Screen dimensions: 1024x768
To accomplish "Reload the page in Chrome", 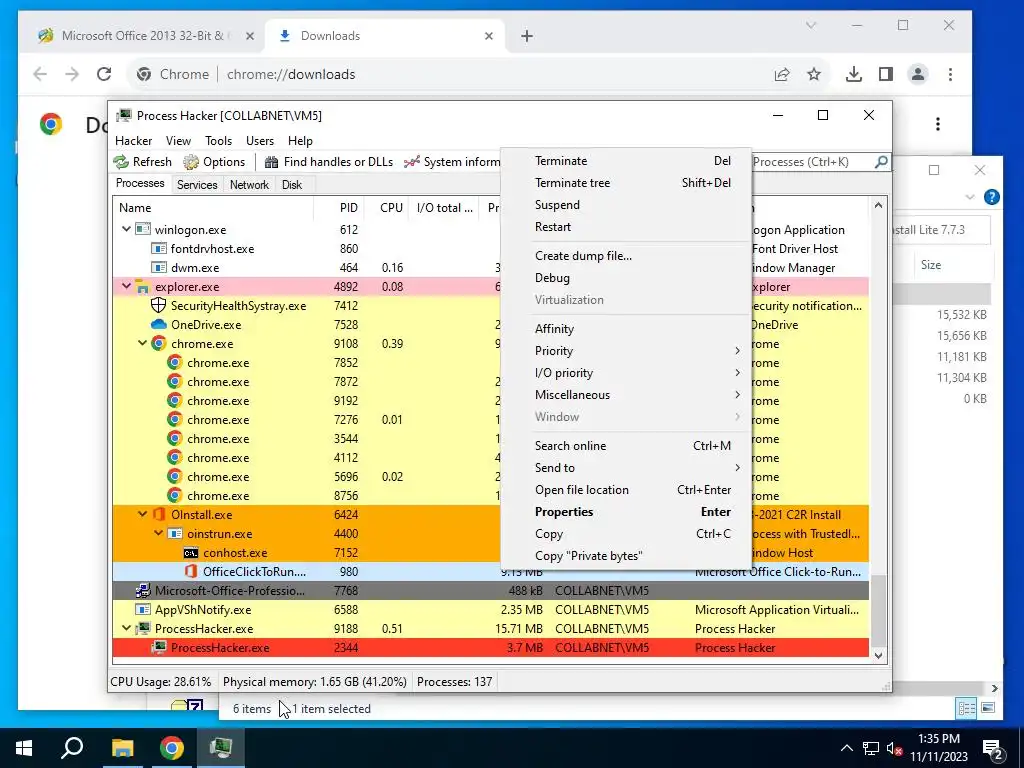I will click(x=104, y=74).
